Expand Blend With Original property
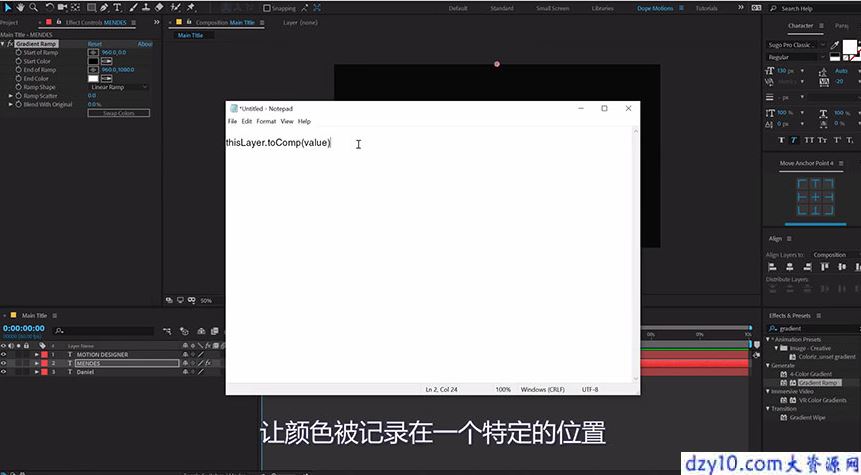 10,104
